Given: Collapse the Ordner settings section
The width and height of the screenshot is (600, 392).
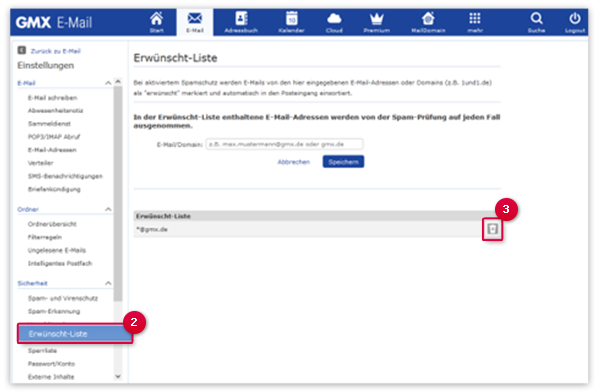Looking at the screenshot, I should click(x=108, y=209).
